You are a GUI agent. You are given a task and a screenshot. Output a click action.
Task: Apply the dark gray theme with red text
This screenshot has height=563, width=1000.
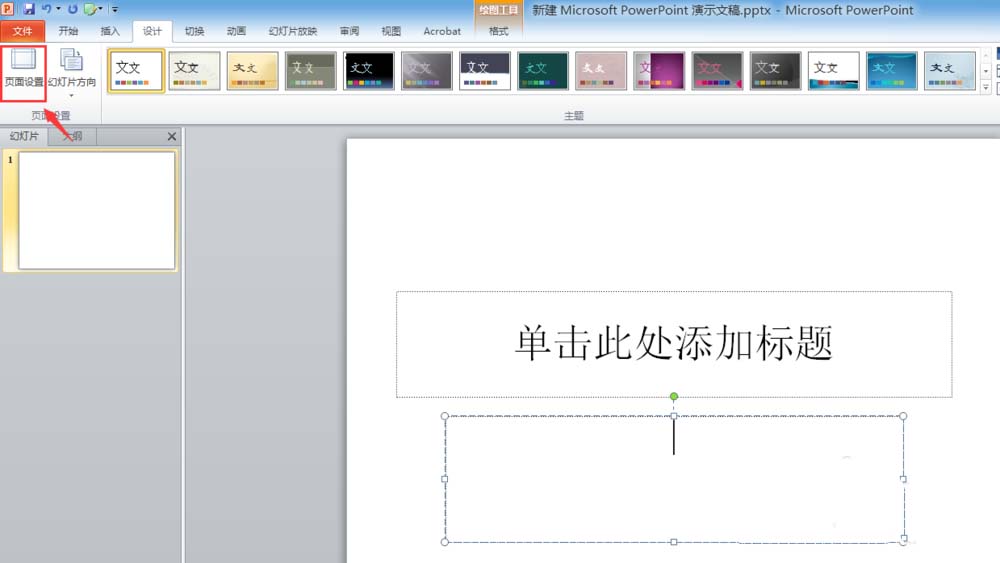[717, 71]
